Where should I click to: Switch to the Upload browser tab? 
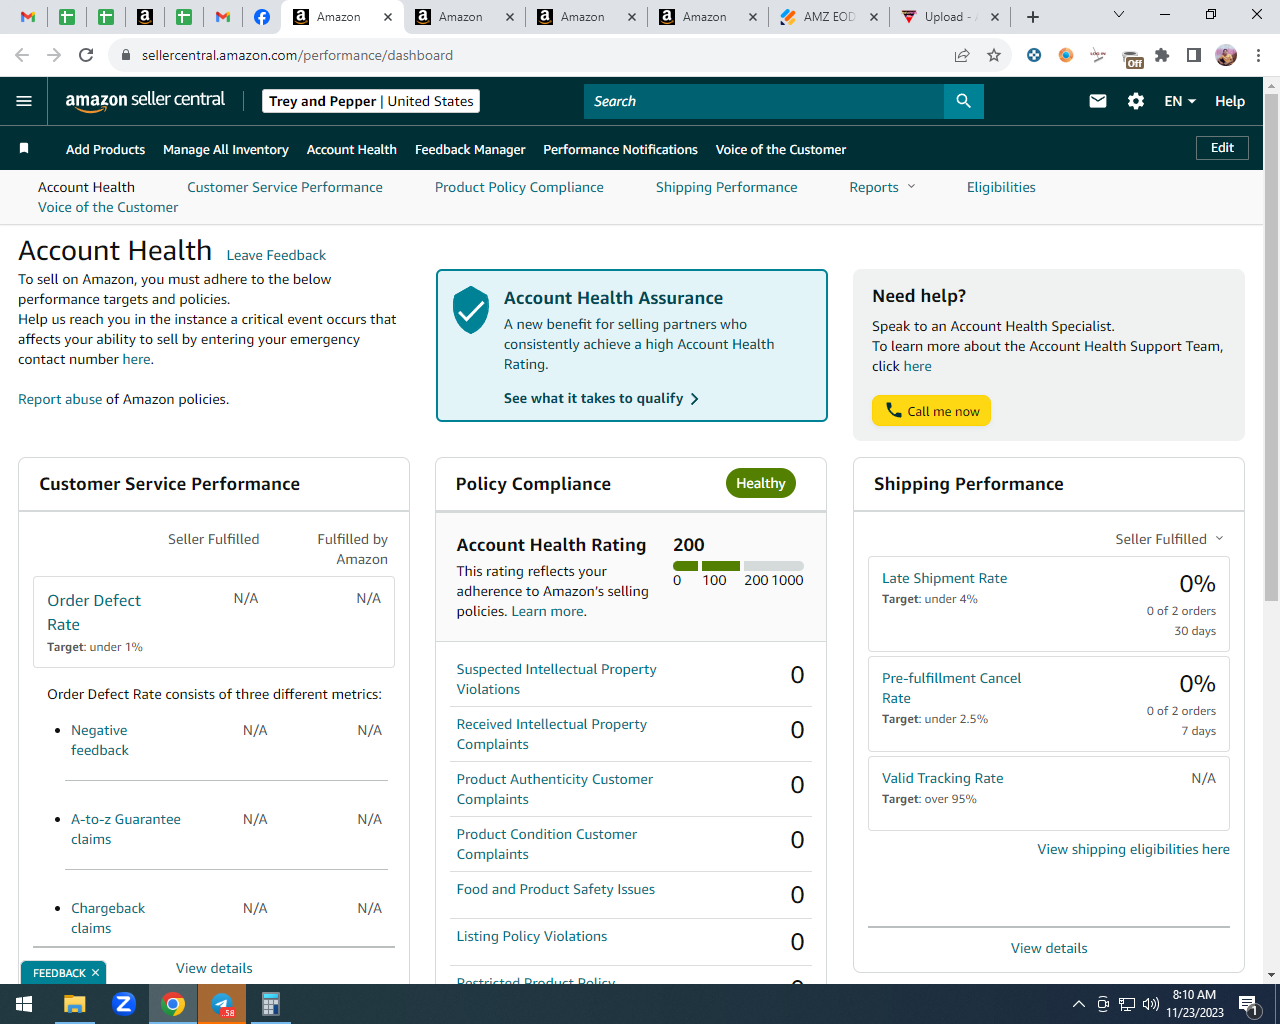(952, 17)
